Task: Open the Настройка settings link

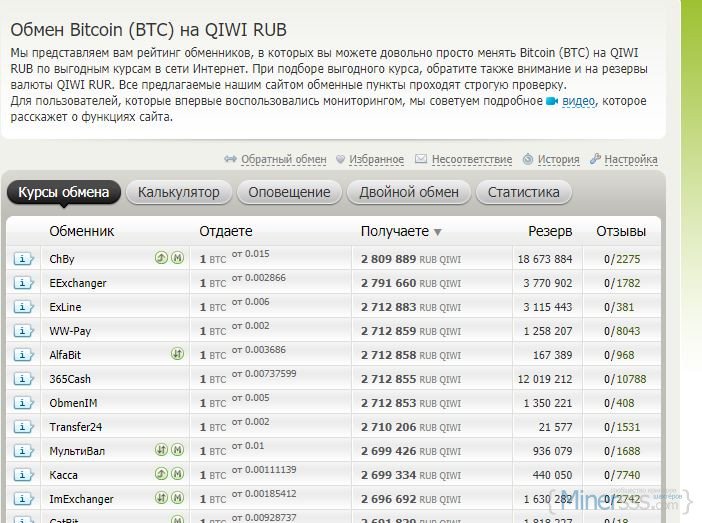Action: coord(630,159)
